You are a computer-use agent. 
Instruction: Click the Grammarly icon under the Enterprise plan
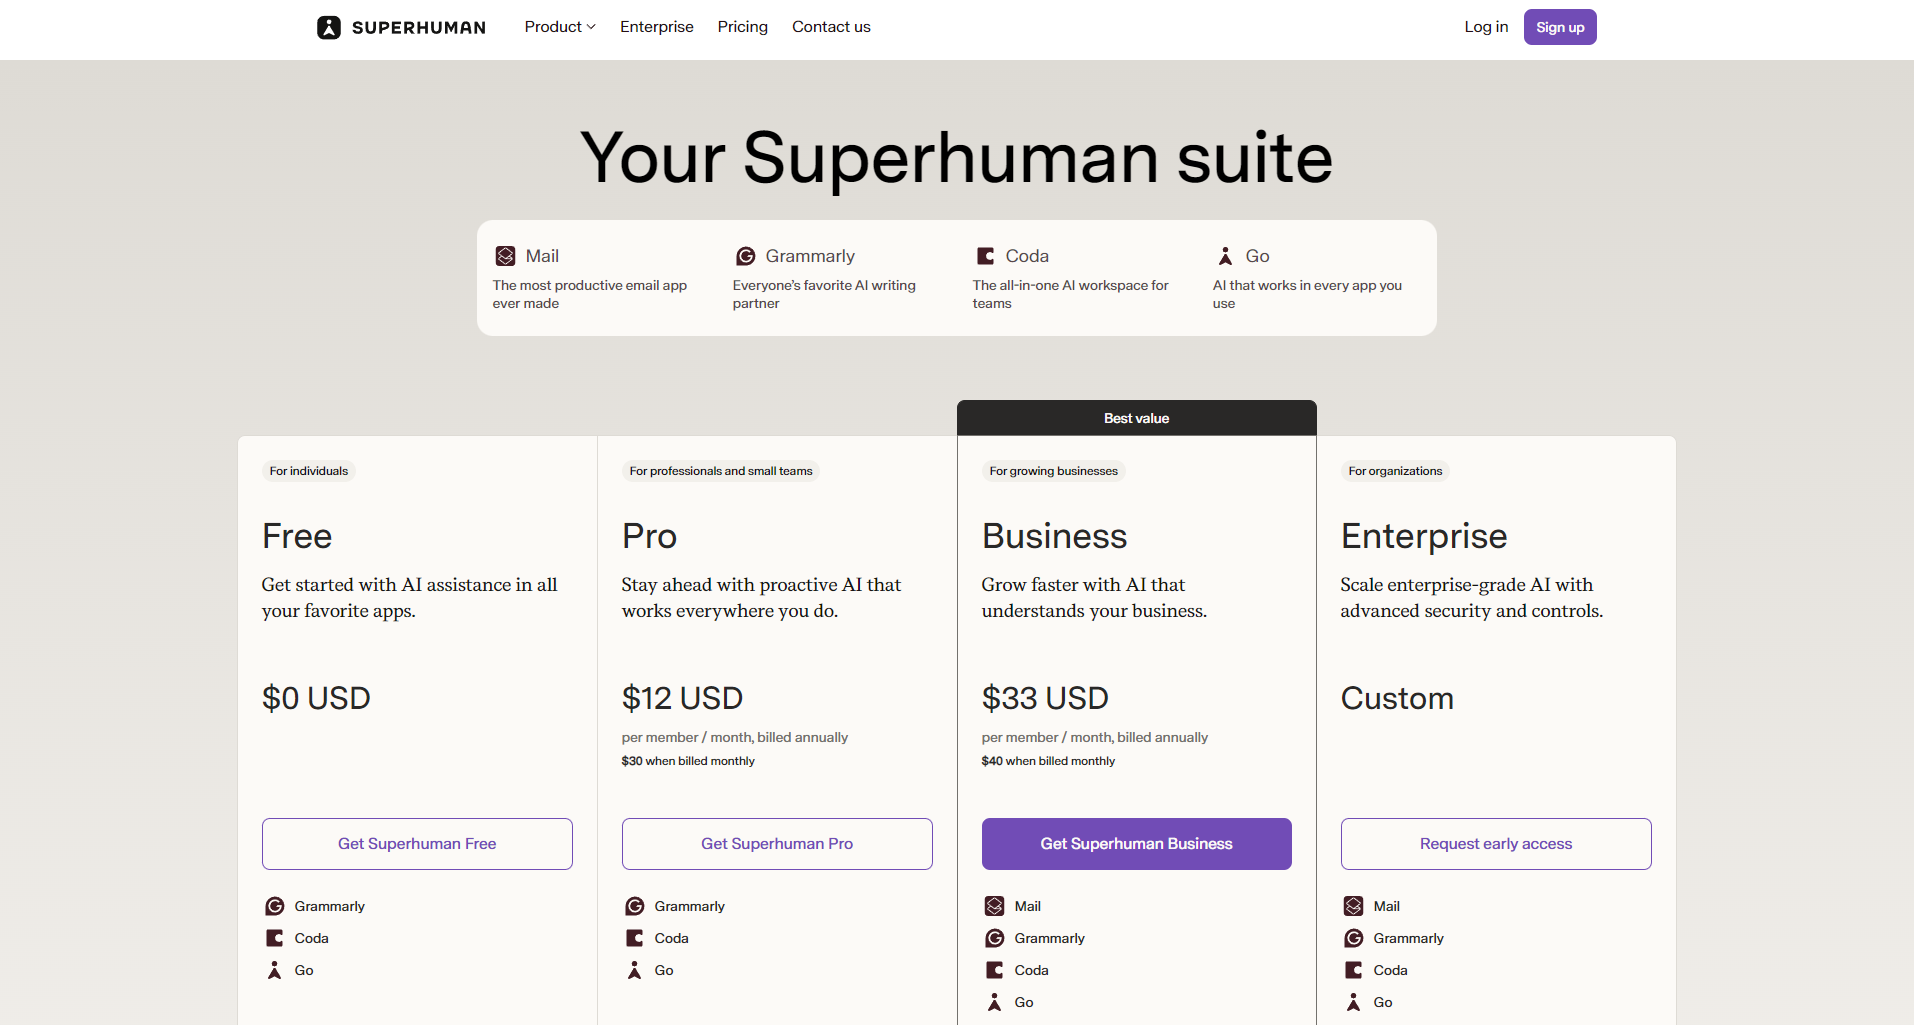click(1353, 938)
